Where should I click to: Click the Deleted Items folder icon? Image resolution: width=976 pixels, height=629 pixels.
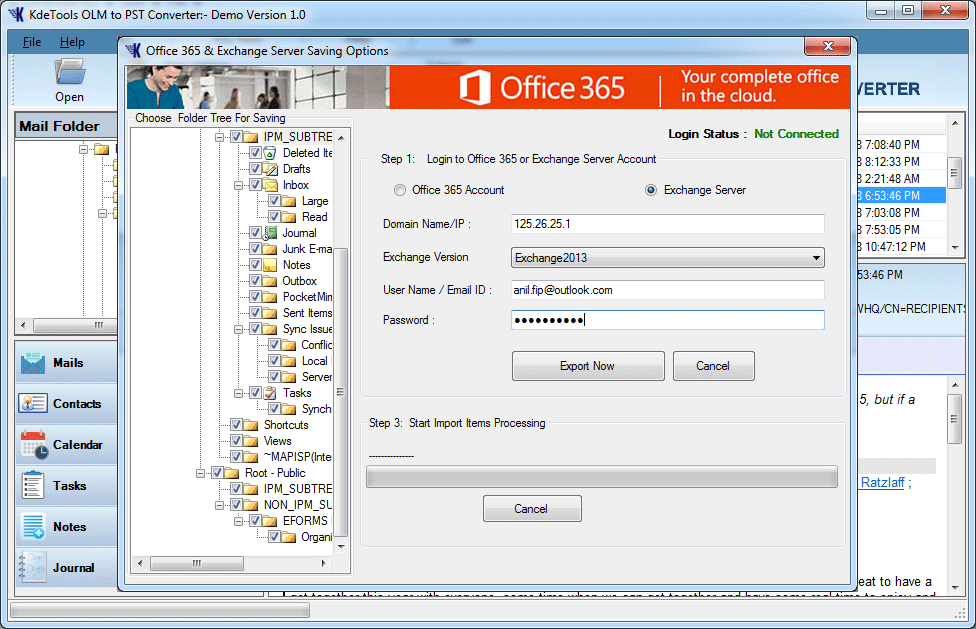click(270, 153)
